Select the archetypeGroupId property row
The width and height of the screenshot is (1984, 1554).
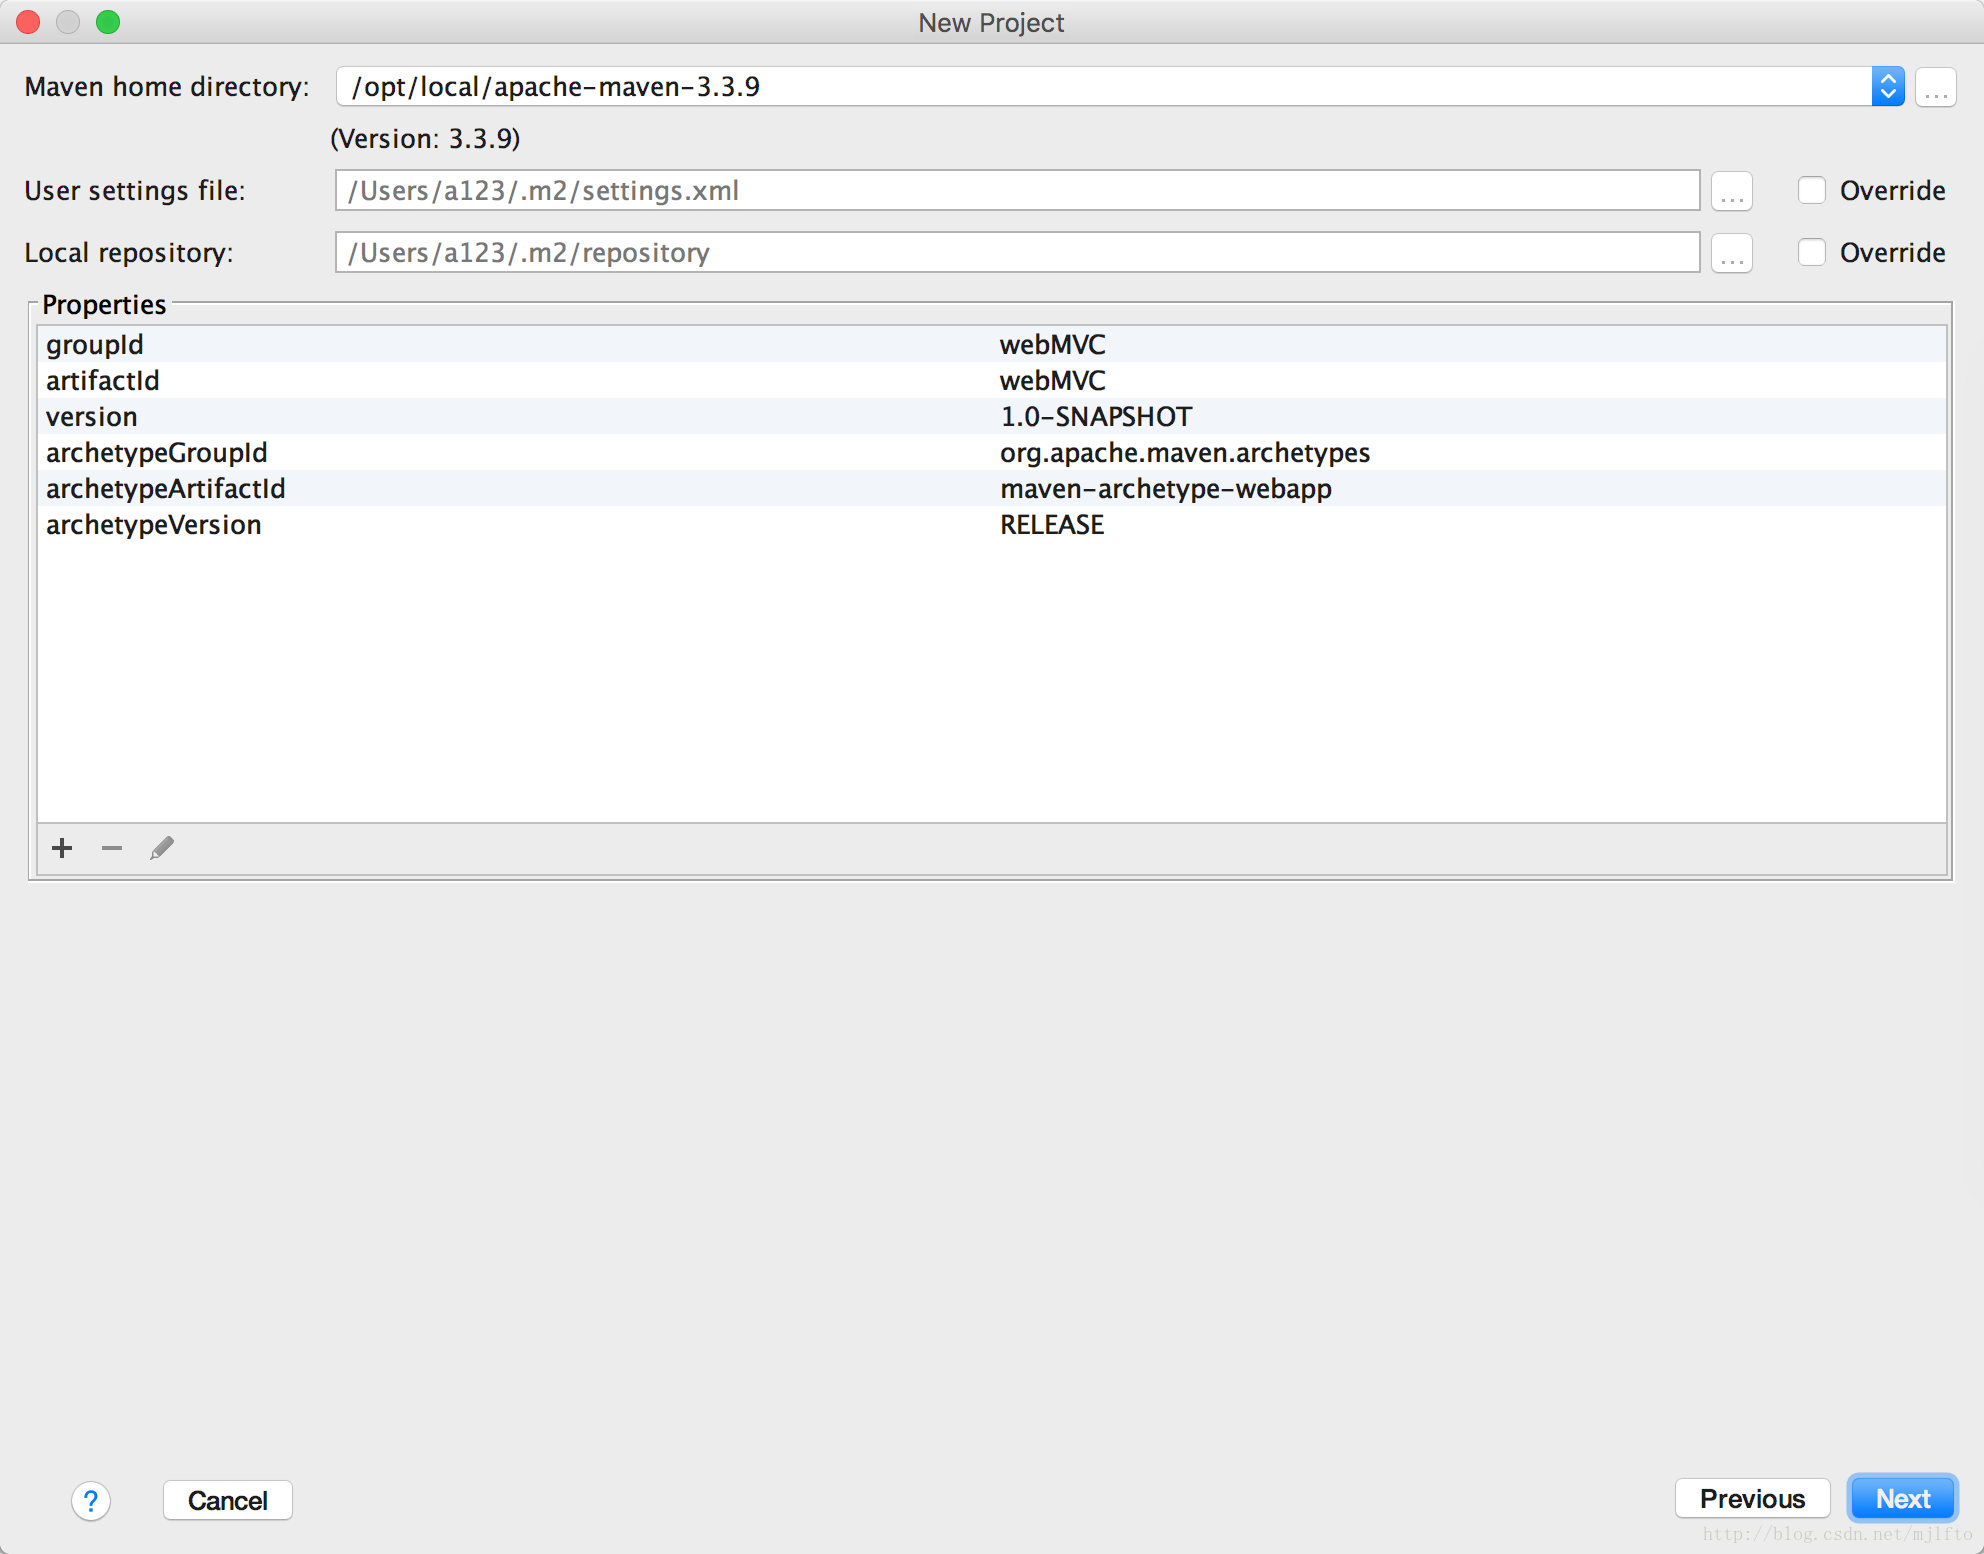(992, 453)
